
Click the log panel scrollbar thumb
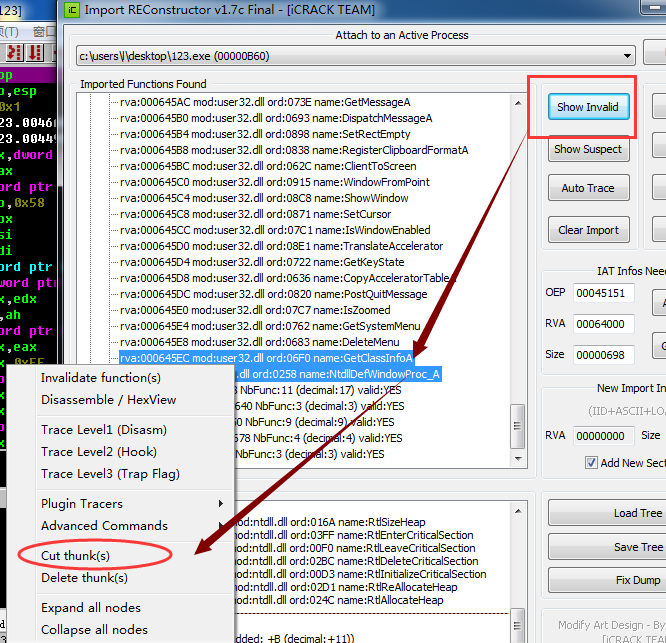coord(517,626)
